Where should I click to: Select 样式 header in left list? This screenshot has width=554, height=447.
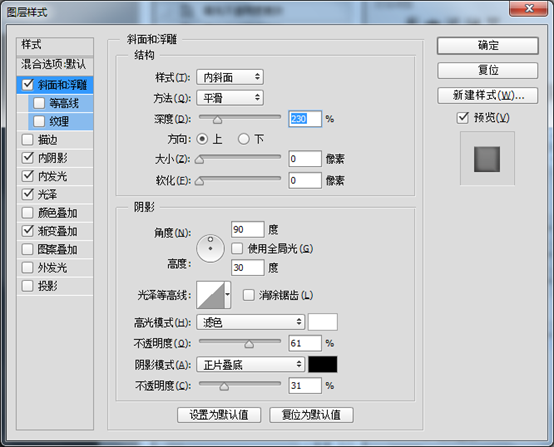pos(55,46)
